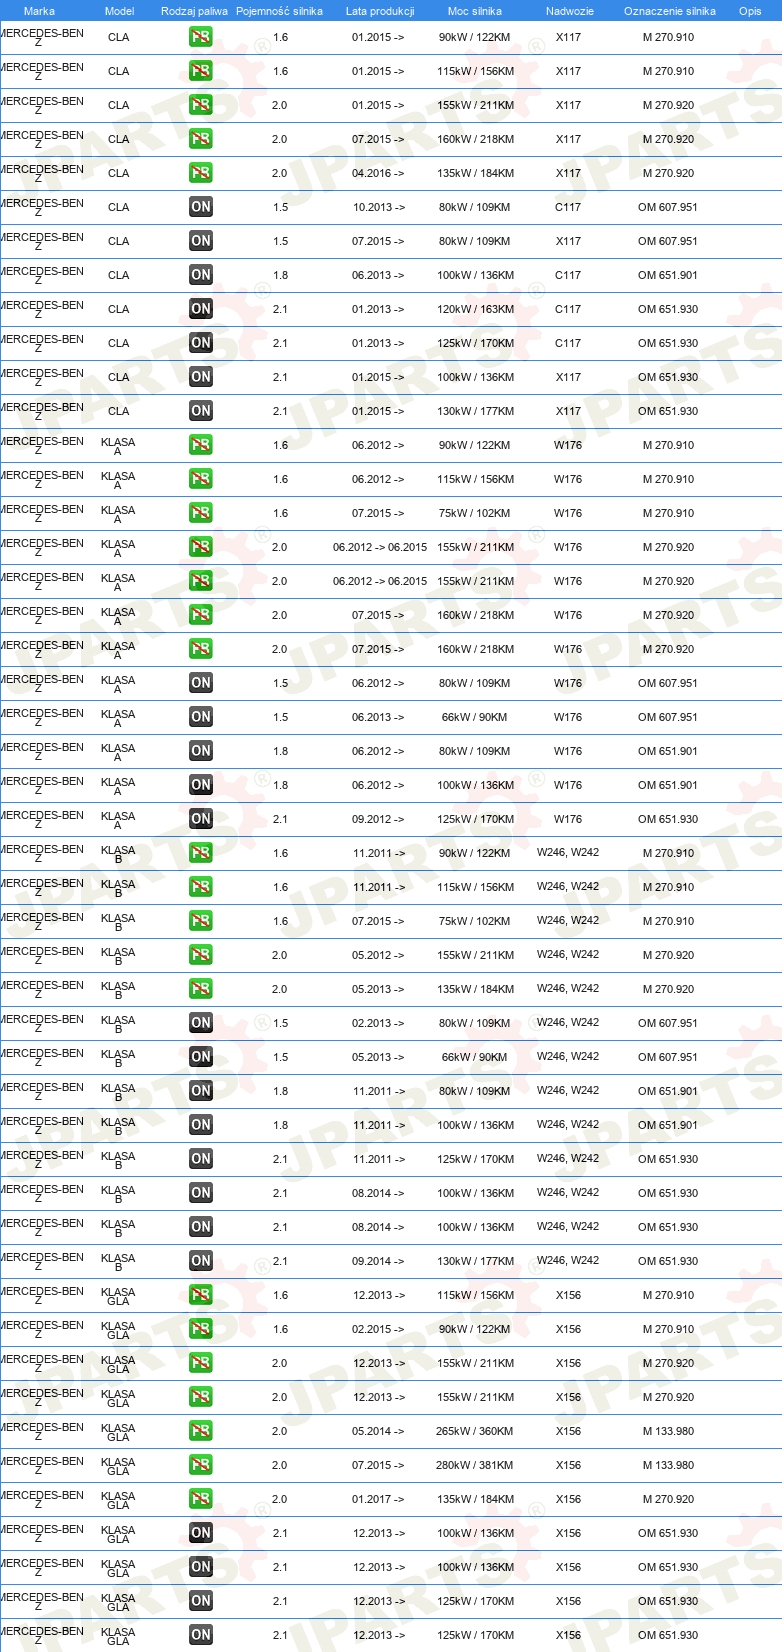Click the 09.2012 -> production date cell
The image size is (782, 1652).
click(x=378, y=819)
